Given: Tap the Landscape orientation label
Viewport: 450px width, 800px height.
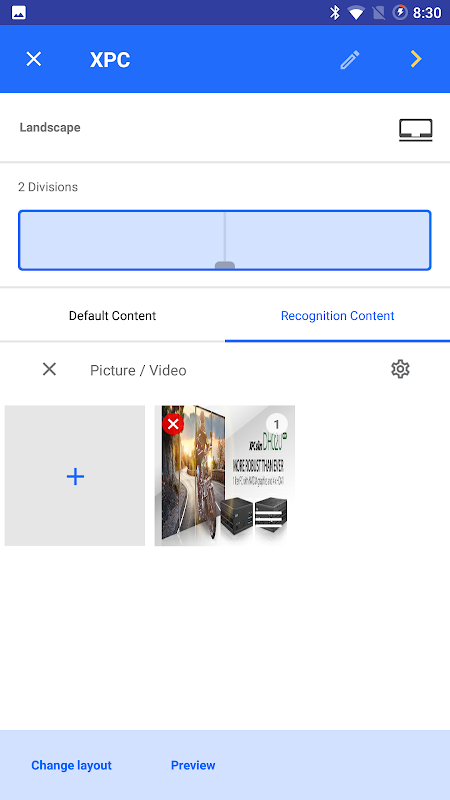Looking at the screenshot, I should (x=50, y=128).
